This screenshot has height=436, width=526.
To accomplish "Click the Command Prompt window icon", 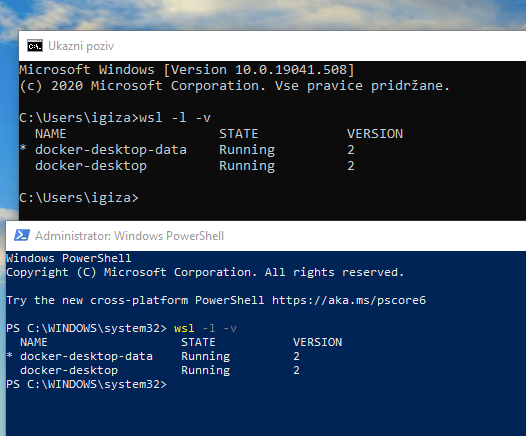I will (35, 46).
